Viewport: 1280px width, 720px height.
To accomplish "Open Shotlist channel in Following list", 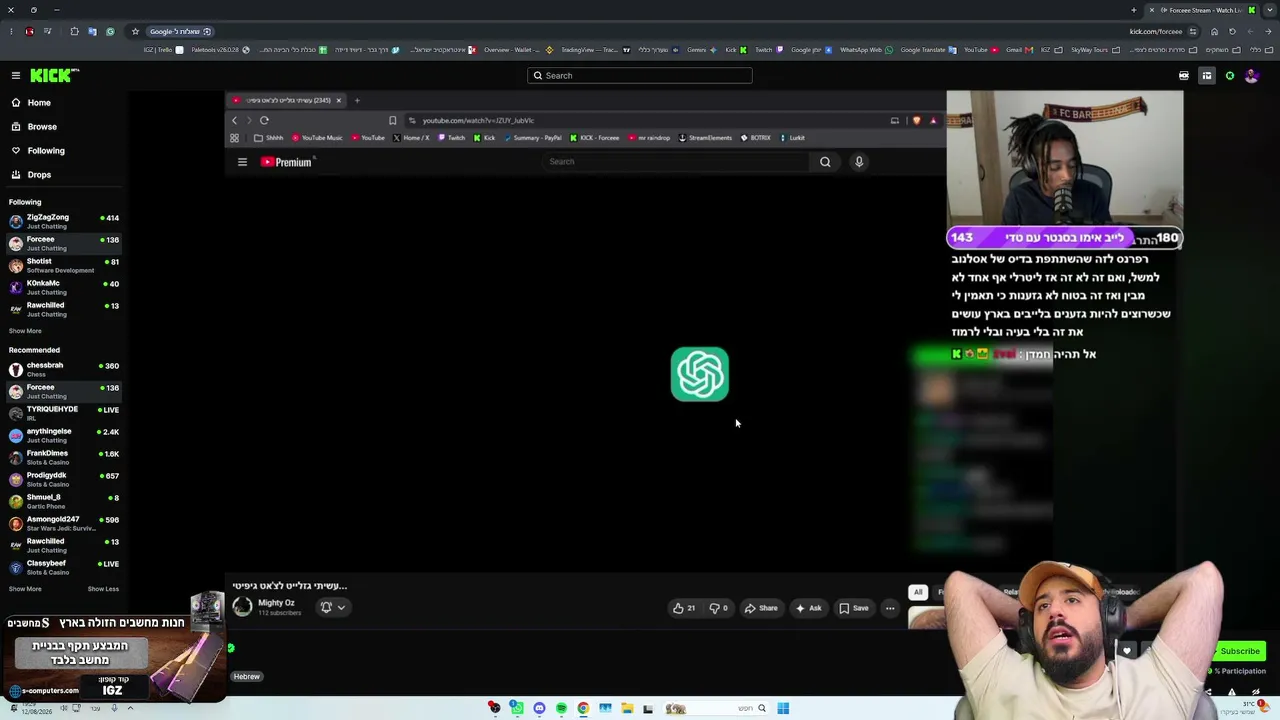I will point(64,265).
